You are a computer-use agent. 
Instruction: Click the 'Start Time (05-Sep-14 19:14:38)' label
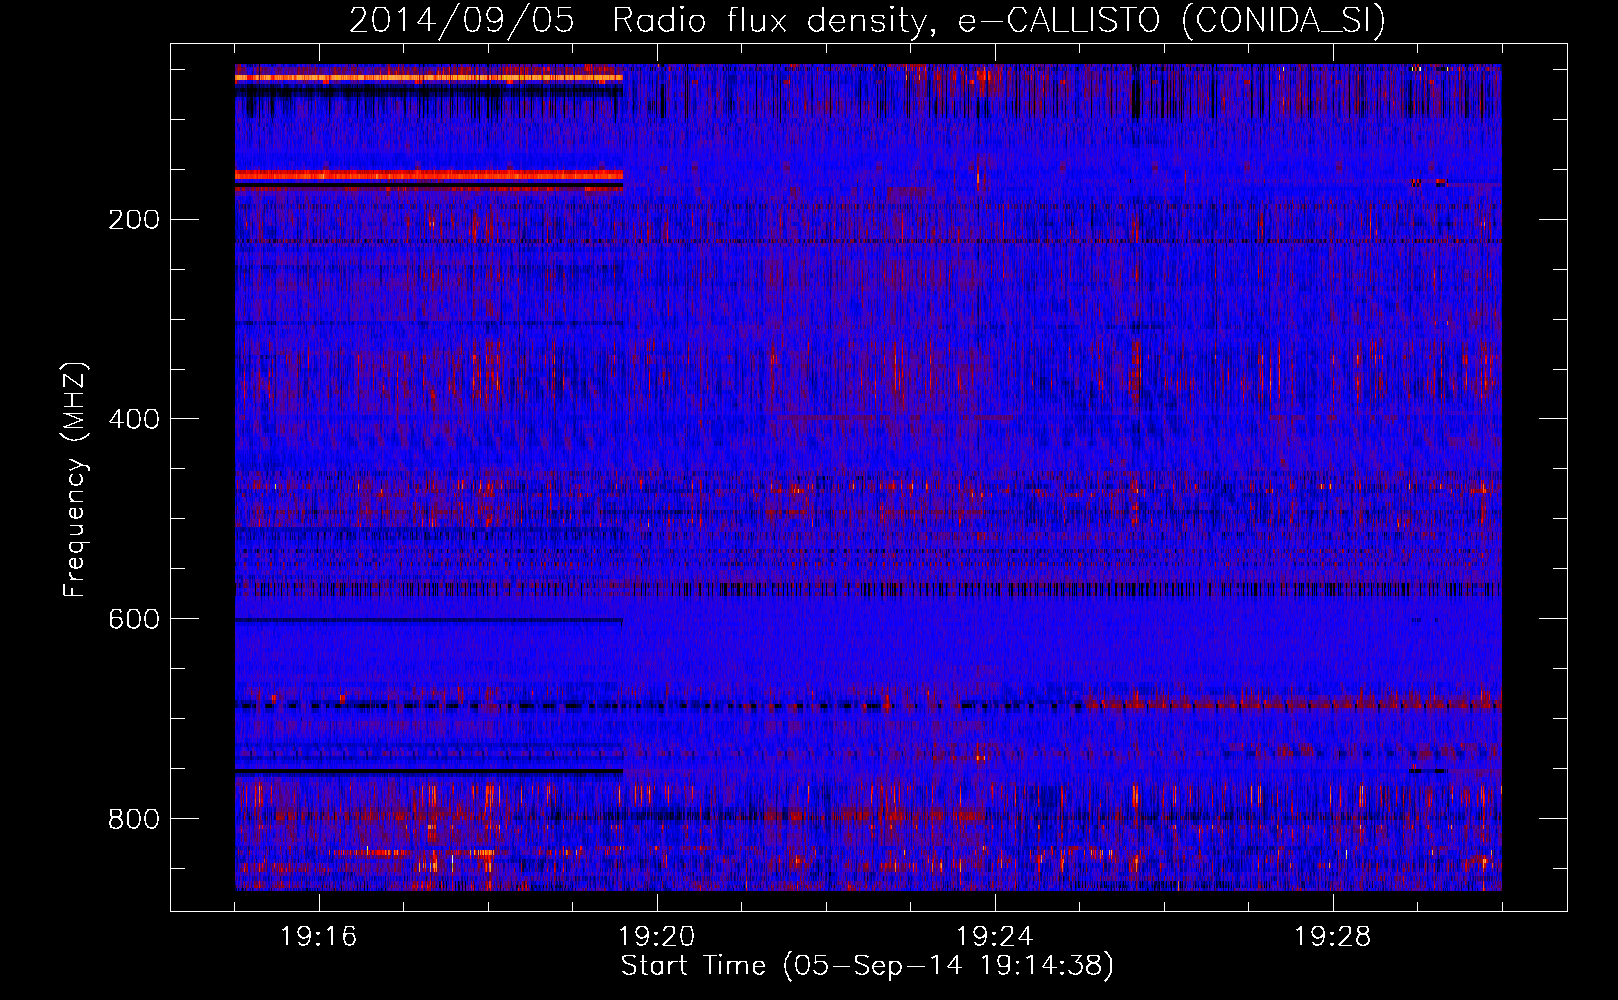point(867,966)
